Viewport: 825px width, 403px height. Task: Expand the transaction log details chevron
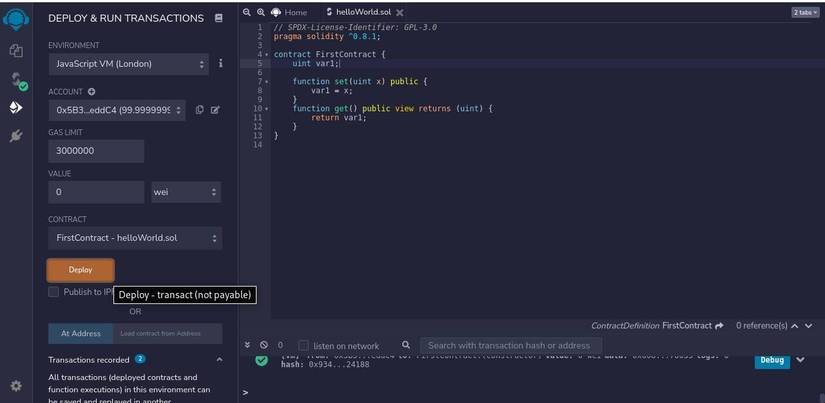click(800, 360)
